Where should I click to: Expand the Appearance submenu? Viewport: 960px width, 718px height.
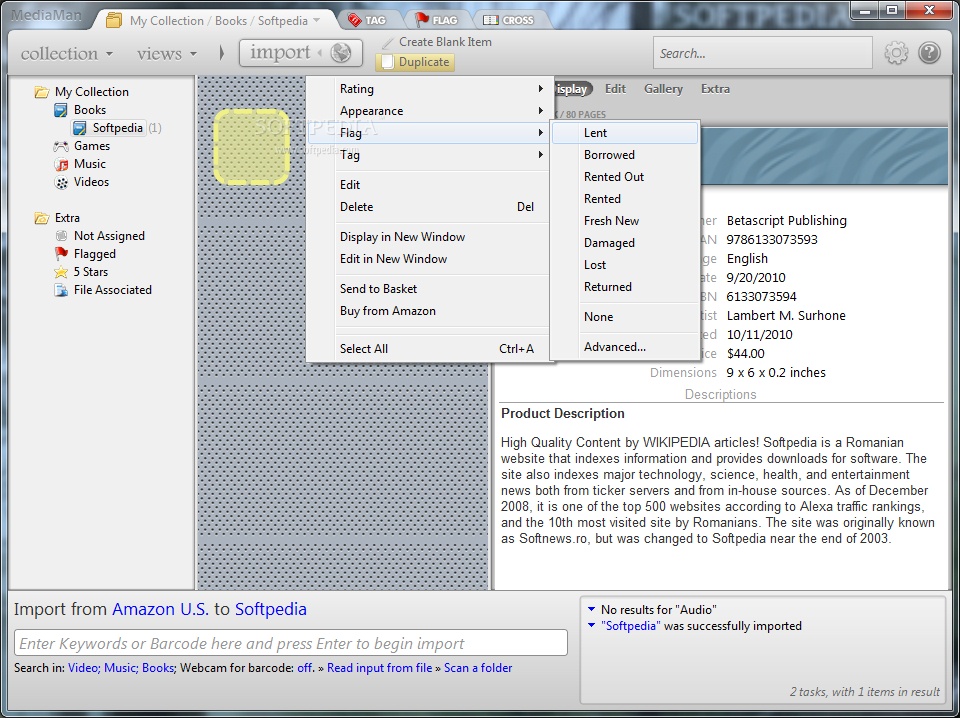[x=430, y=111]
